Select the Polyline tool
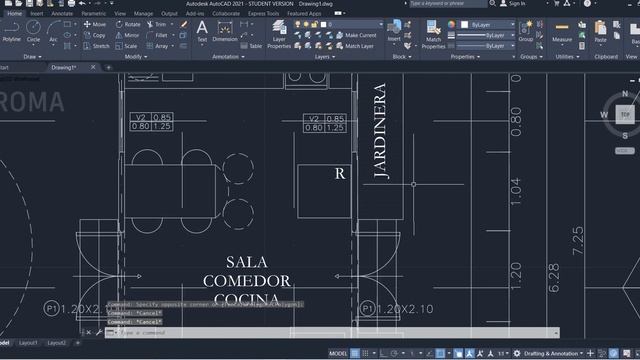This screenshot has width=640, height=360. click(11, 32)
